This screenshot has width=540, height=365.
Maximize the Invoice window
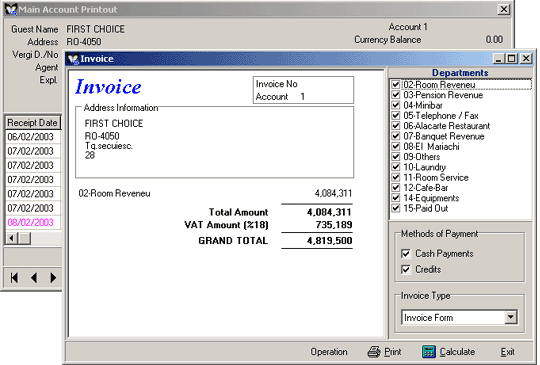(512, 59)
